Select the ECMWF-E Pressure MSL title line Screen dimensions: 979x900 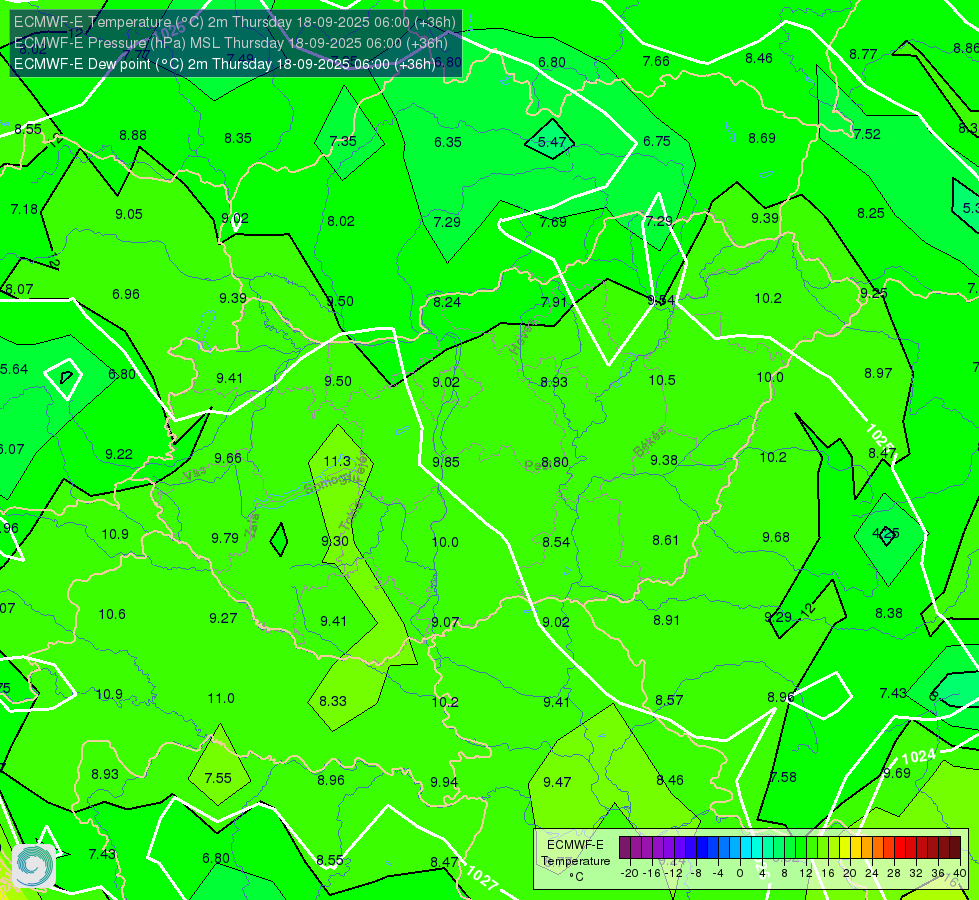point(230,43)
